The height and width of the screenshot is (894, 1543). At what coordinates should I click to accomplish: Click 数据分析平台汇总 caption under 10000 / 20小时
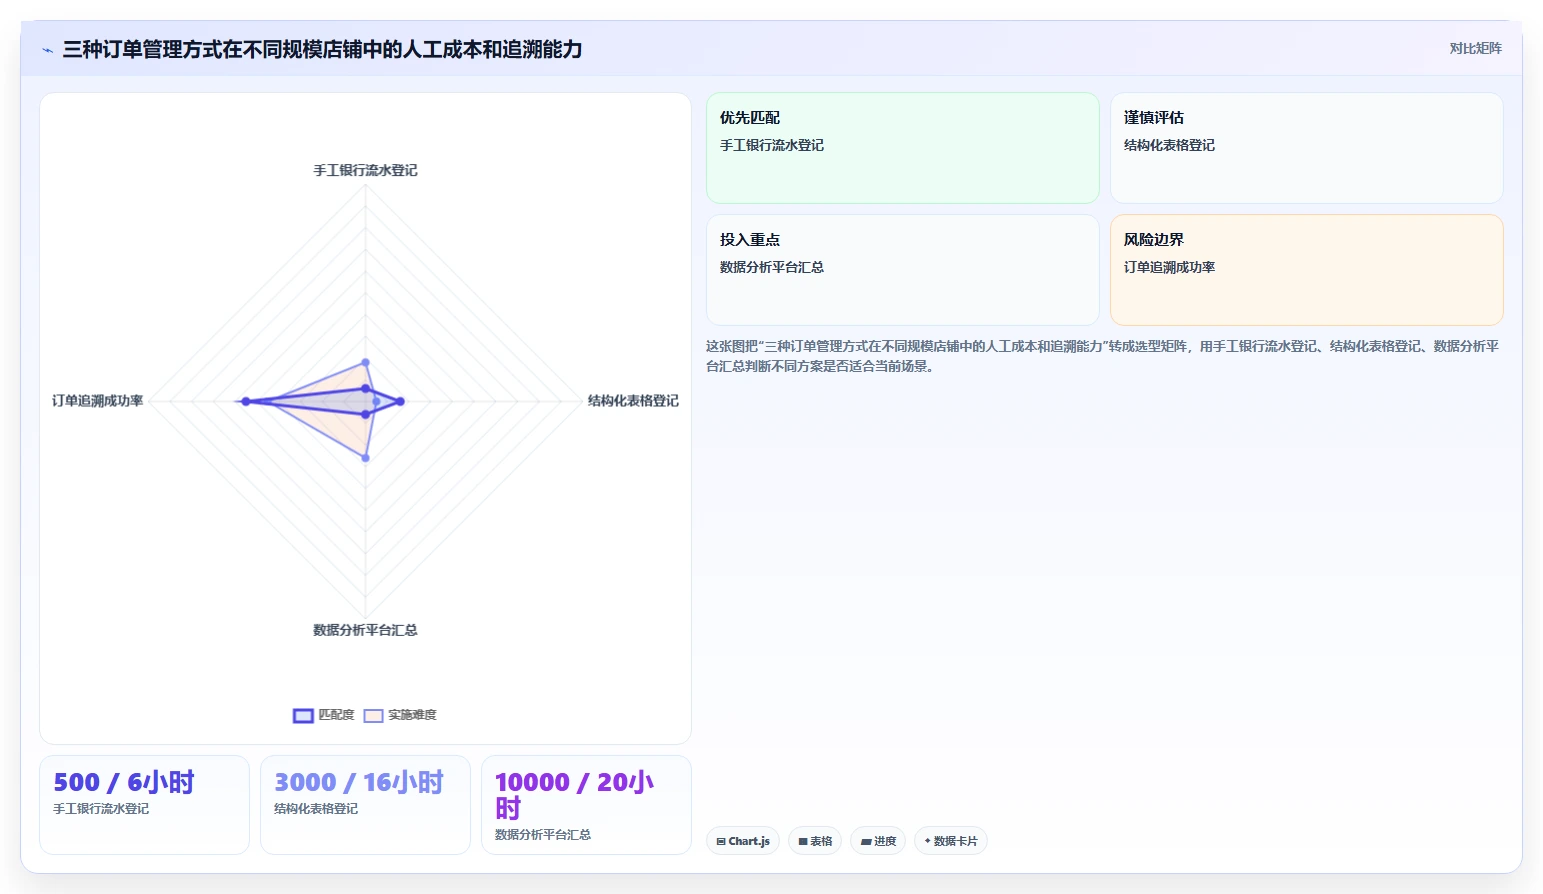(543, 835)
